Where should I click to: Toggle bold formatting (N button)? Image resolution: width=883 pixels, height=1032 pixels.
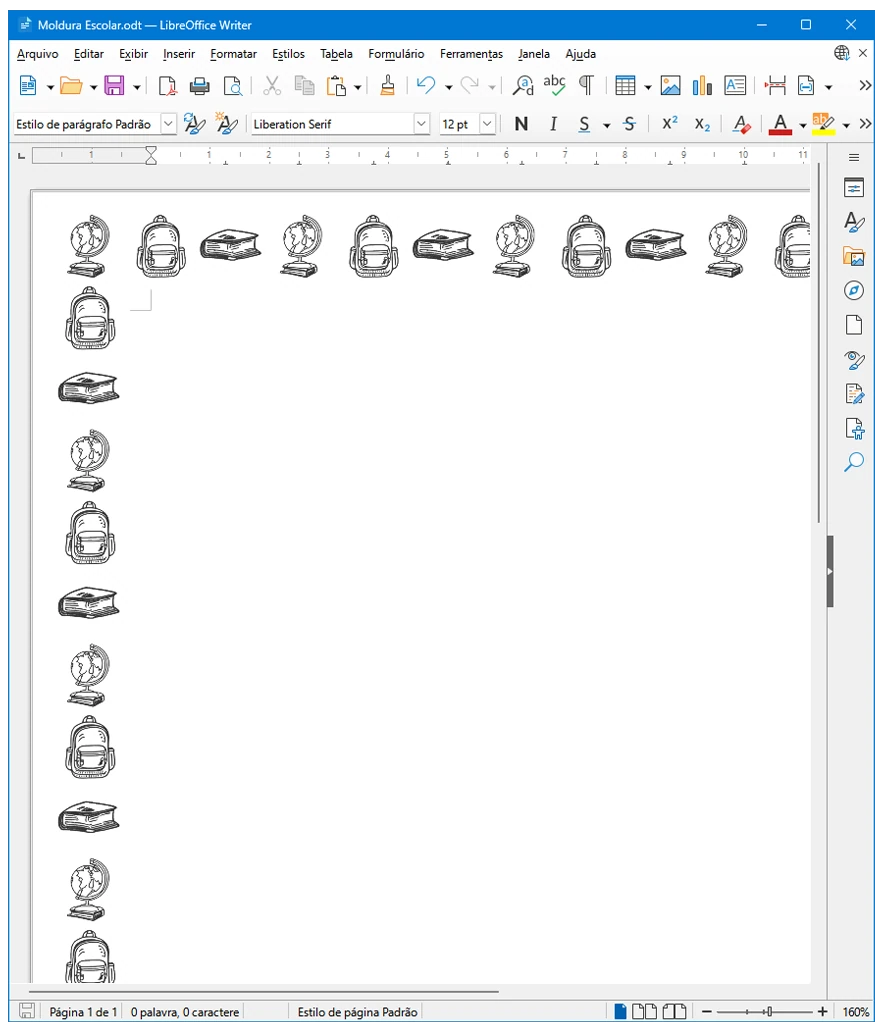click(x=521, y=124)
